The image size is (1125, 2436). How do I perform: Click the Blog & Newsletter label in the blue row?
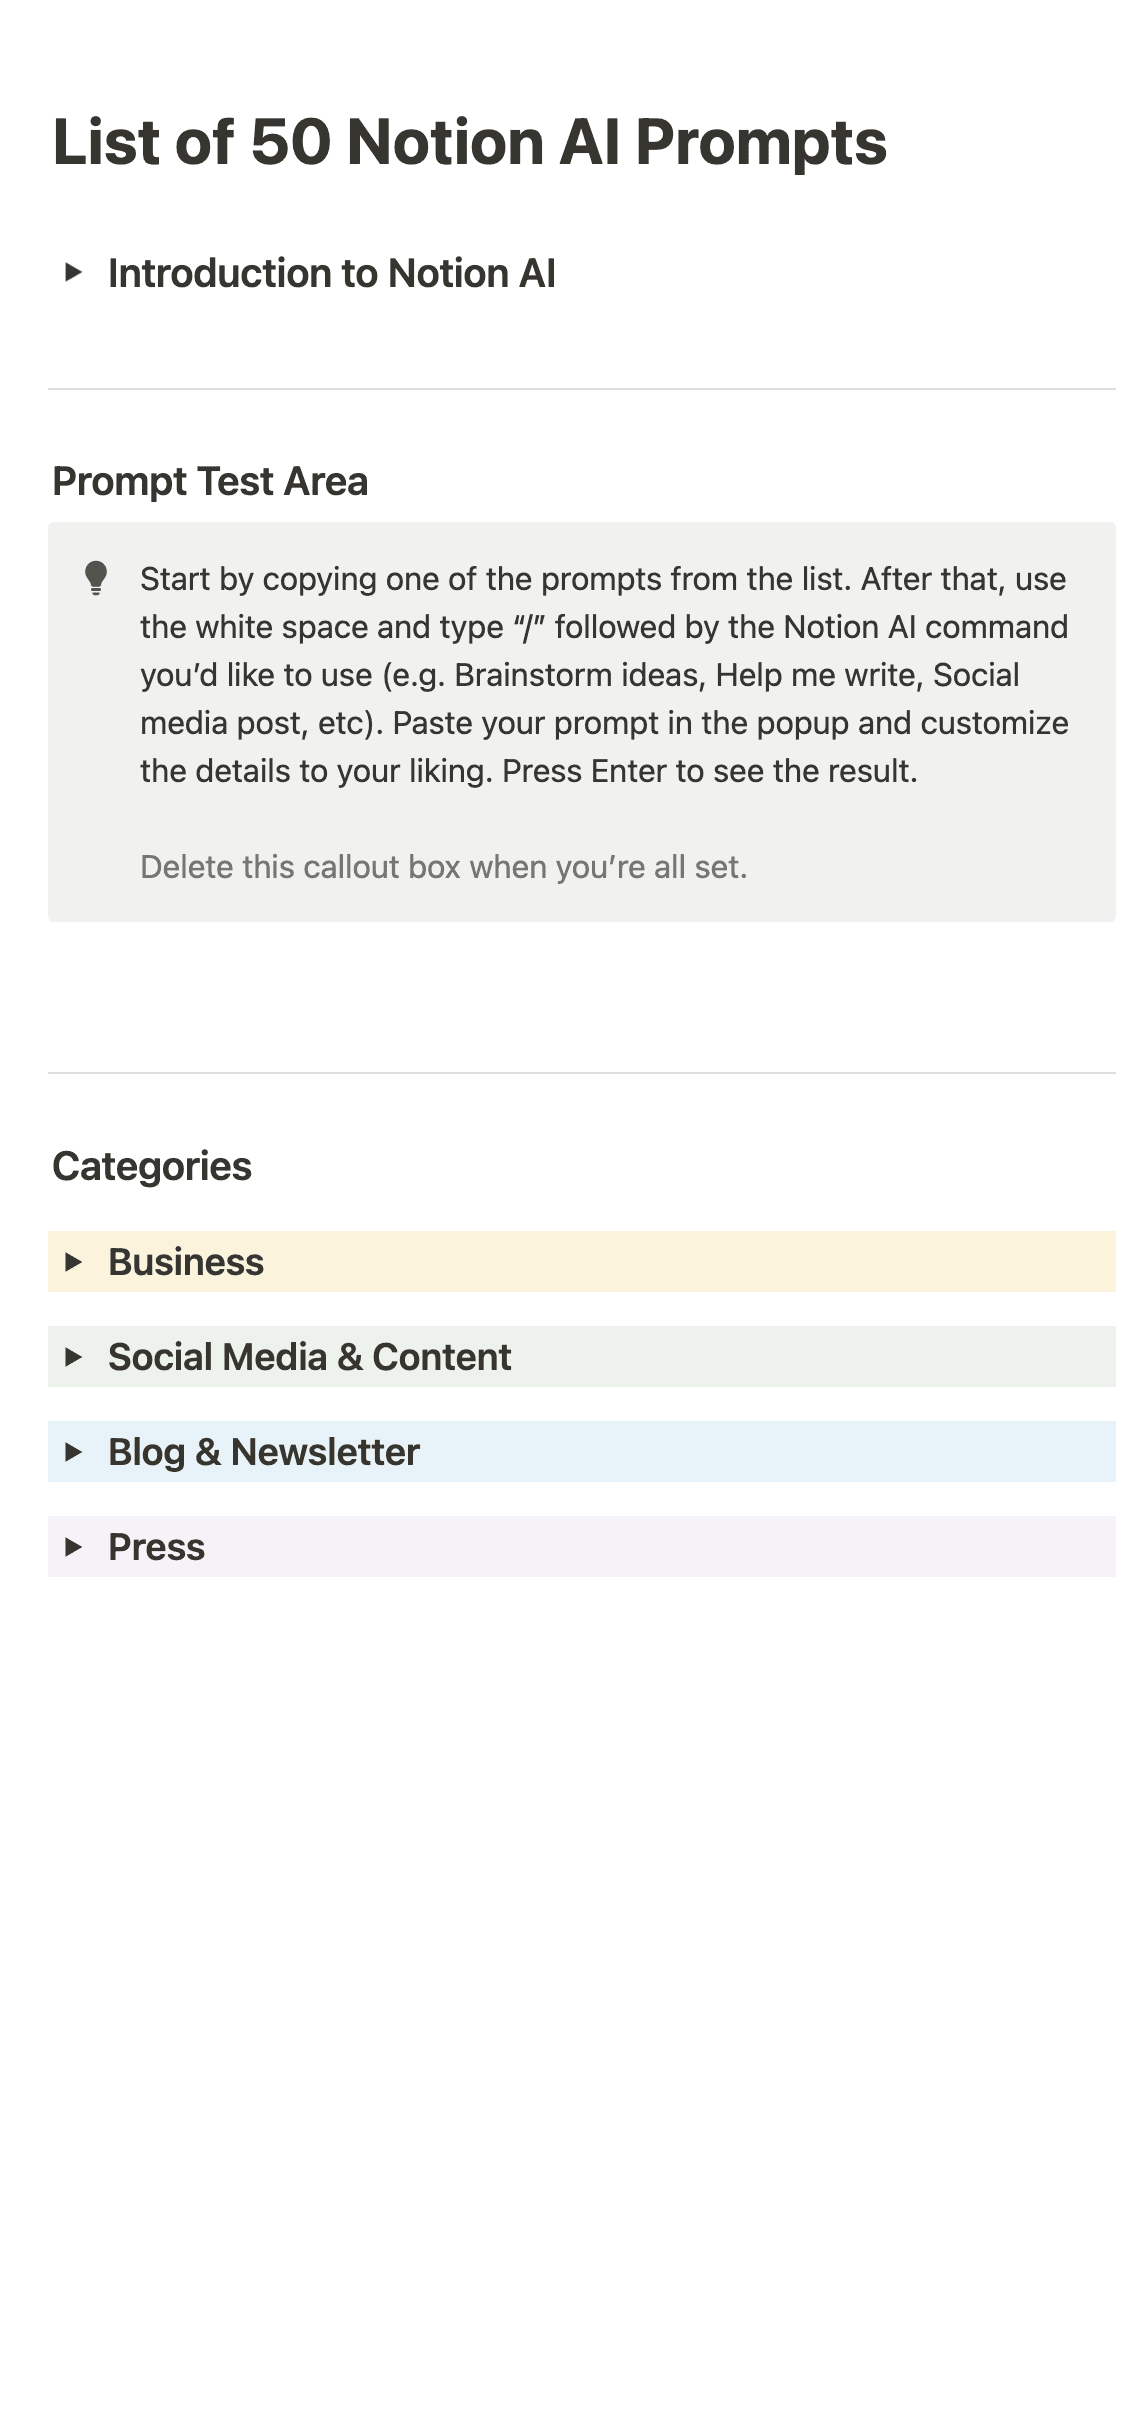(x=264, y=1452)
